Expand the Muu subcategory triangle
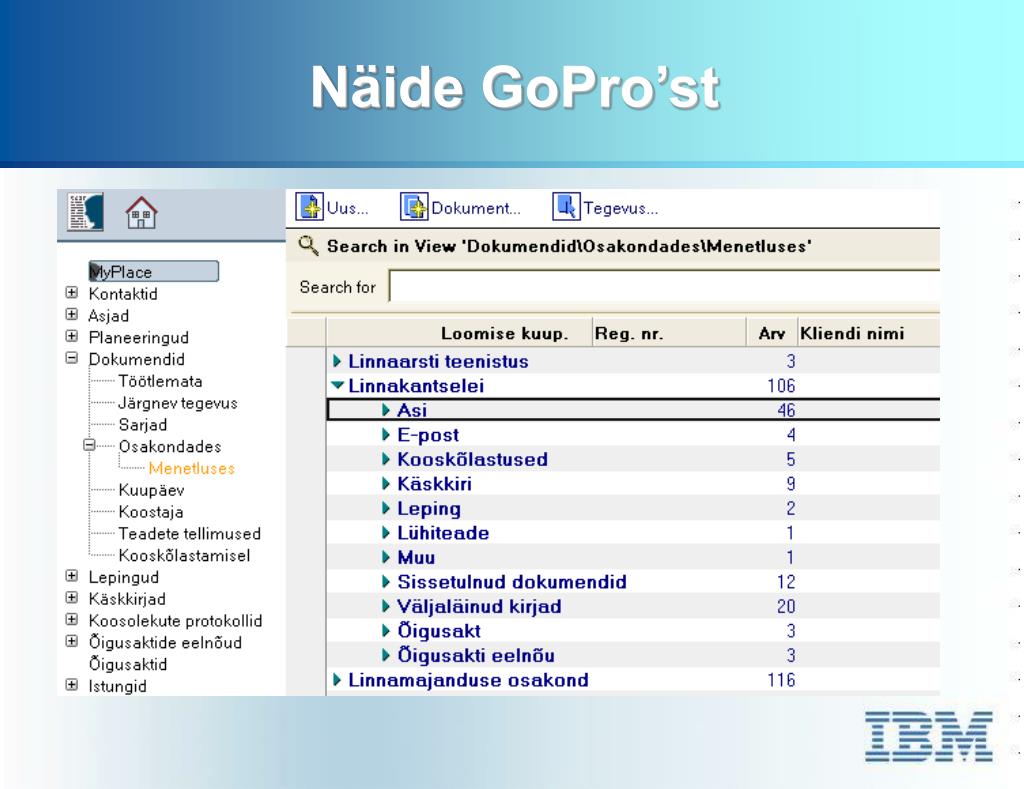 pos(386,556)
